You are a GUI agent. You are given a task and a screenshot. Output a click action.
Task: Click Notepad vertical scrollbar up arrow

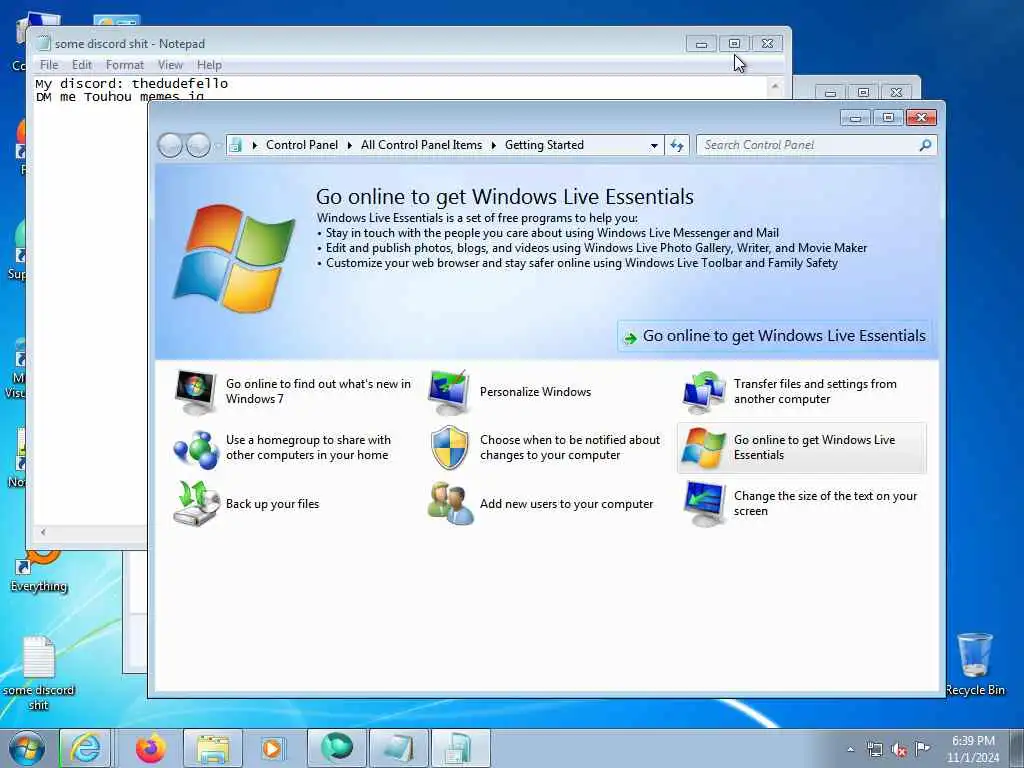coord(775,86)
